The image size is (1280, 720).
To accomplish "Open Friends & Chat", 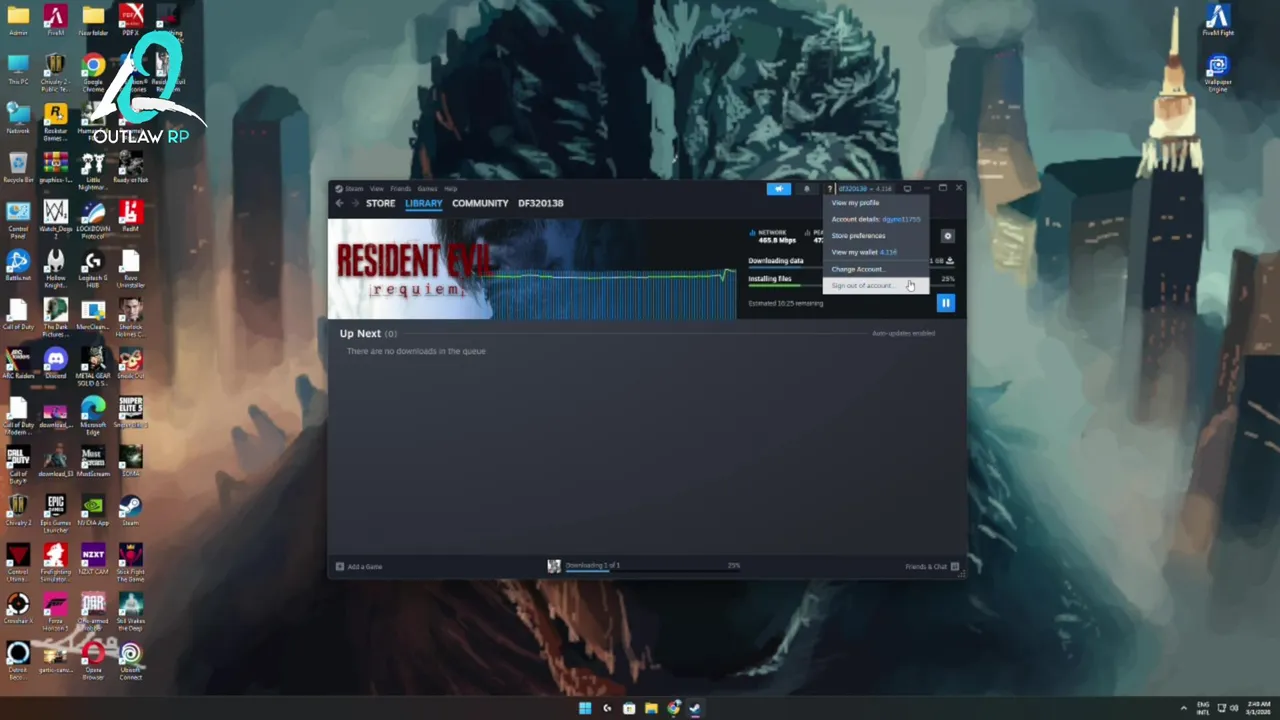I will 932,567.
